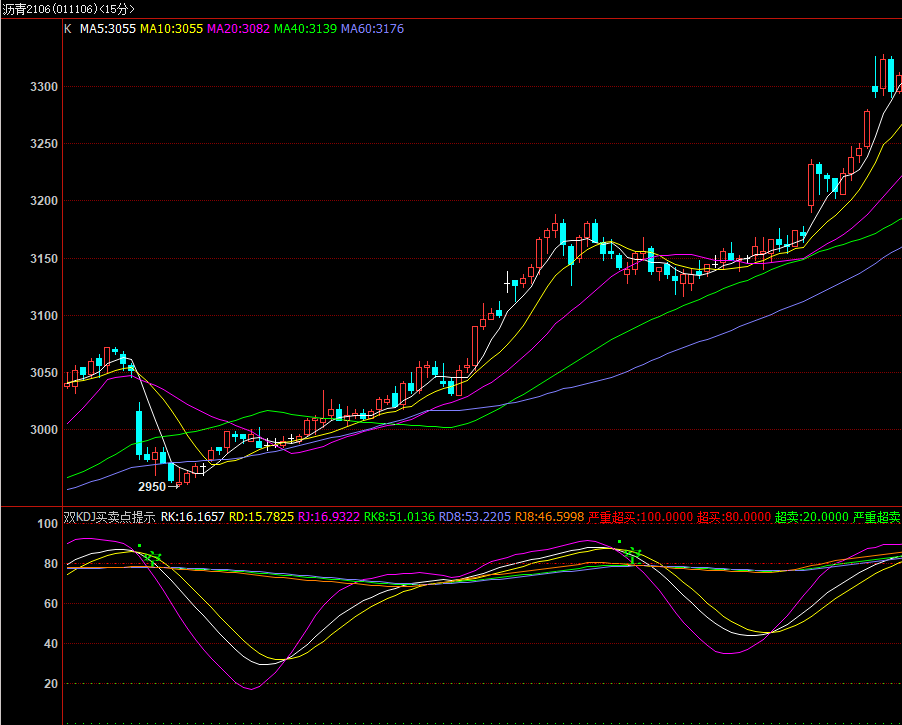Screen dimensions: 902x725
Task: Click the 2950 low price annotation
Action: [x=152, y=487]
